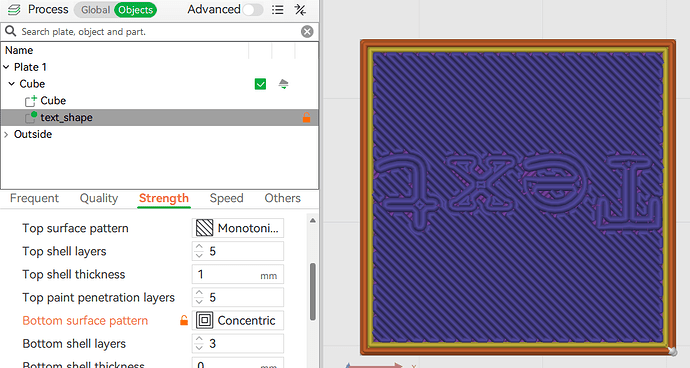Click the support painting icon on Cube row
The image size is (690, 368).
[283, 84]
